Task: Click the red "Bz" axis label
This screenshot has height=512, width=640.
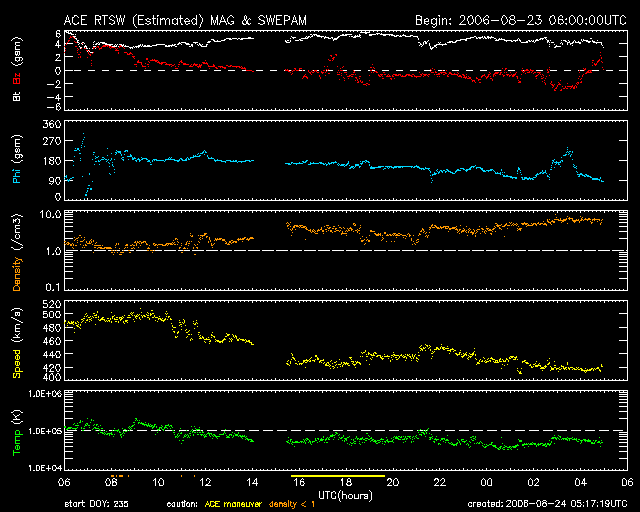Action: (x=17, y=79)
